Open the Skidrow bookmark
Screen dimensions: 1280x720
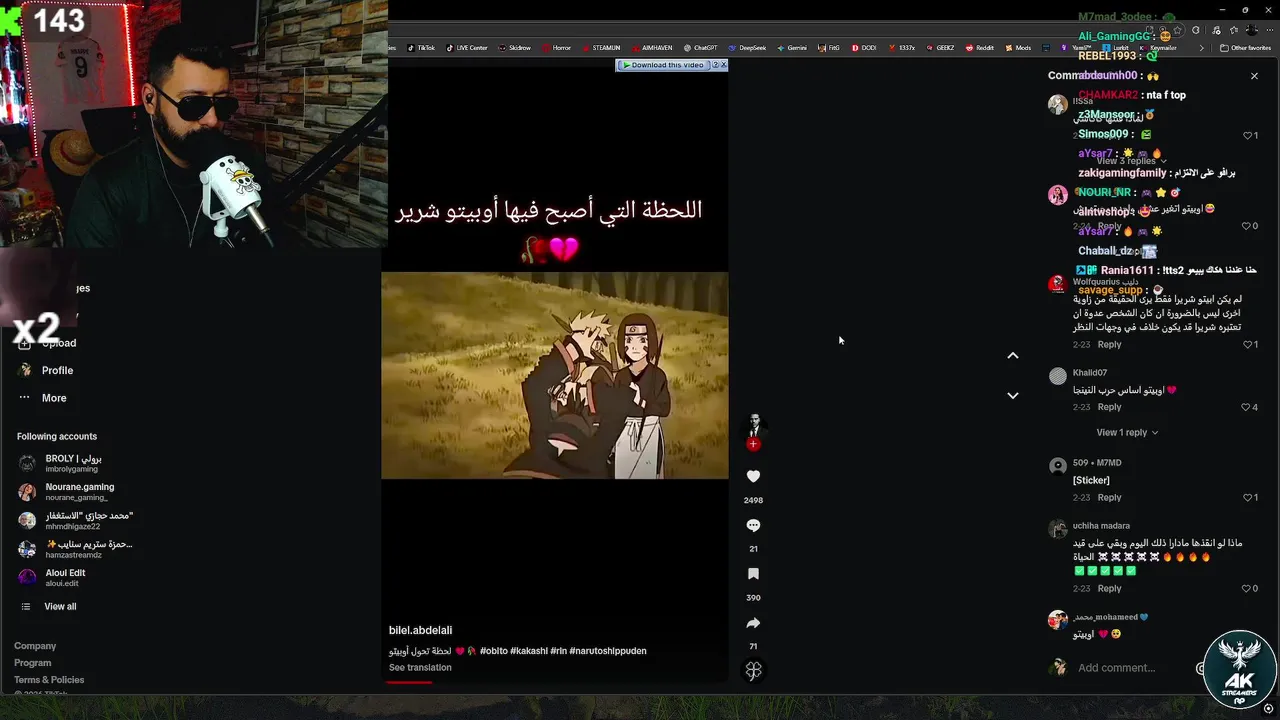click(x=515, y=48)
